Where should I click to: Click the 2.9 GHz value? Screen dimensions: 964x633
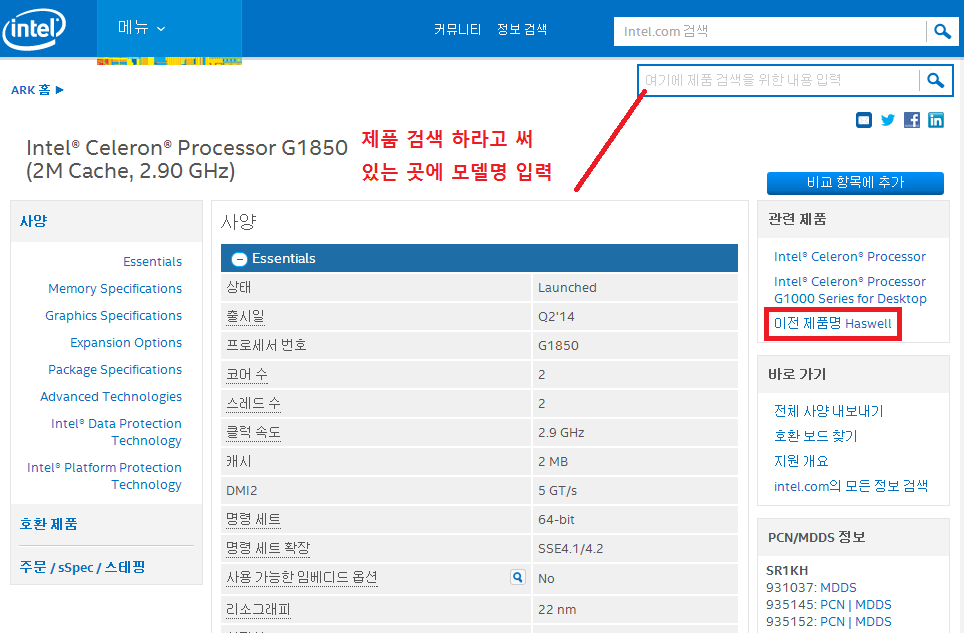pyautogui.click(x=561, y=433)
